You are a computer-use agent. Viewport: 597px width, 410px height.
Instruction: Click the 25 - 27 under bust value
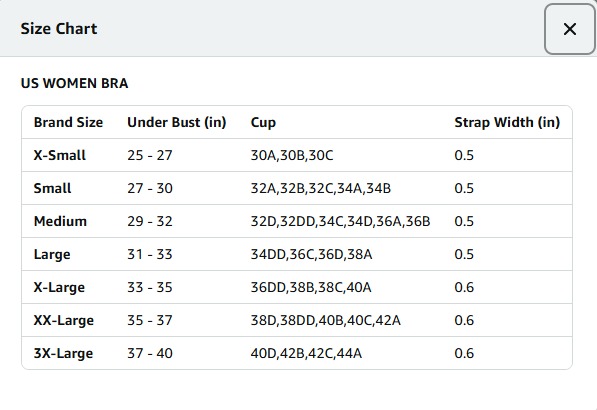click(x=150, y=155)
